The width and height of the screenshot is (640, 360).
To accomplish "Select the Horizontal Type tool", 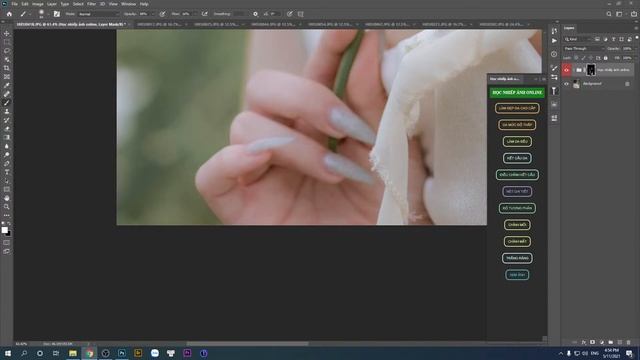I will [7, 172].
